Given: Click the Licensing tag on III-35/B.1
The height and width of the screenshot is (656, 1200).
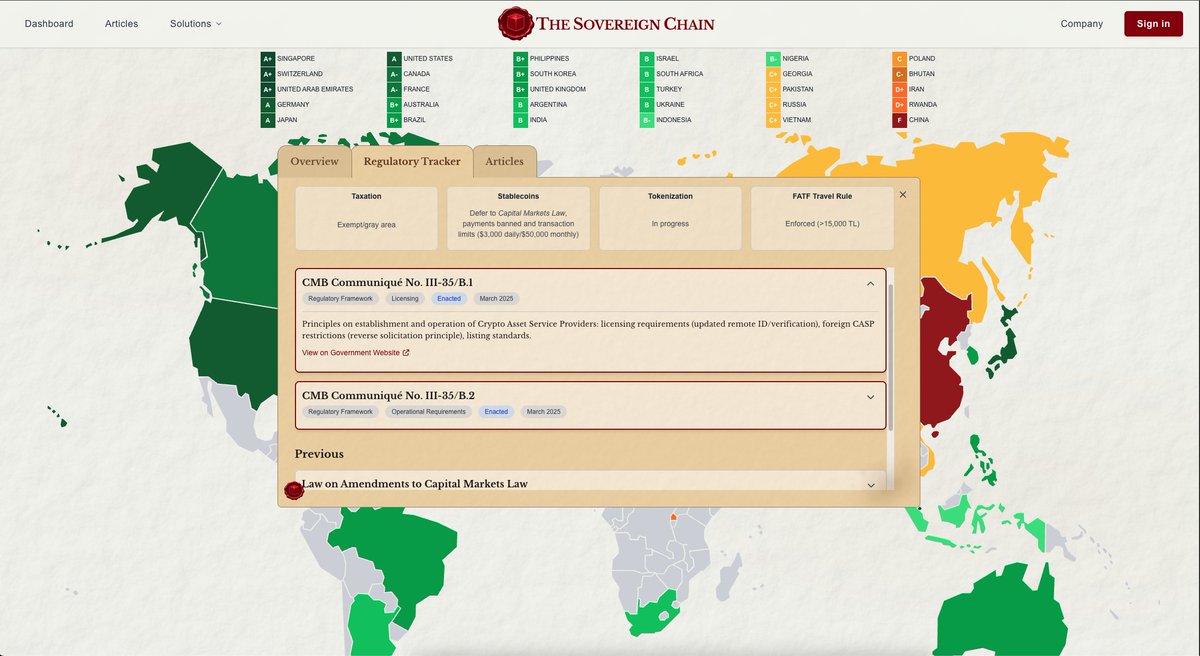Looking at the screenshot, I should point(405,299).
